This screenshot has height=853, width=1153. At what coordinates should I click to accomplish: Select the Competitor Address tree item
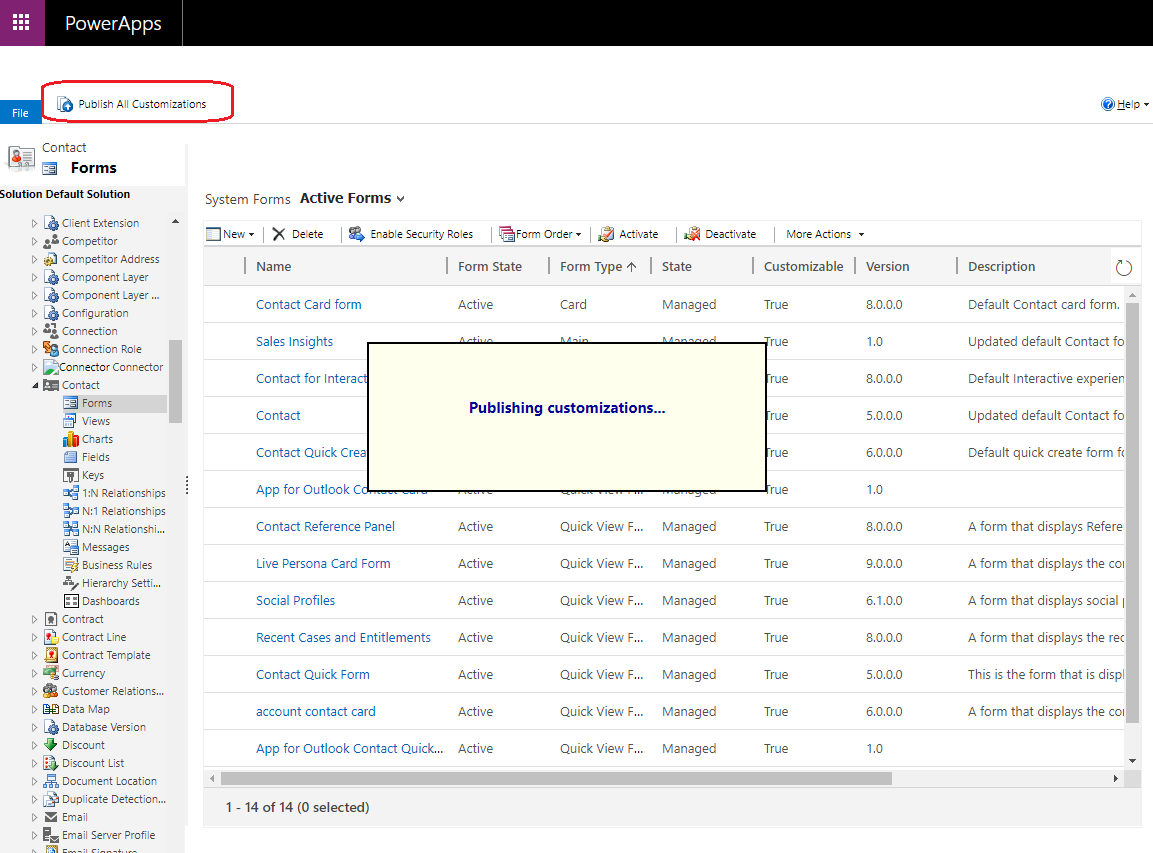point(101,259)
